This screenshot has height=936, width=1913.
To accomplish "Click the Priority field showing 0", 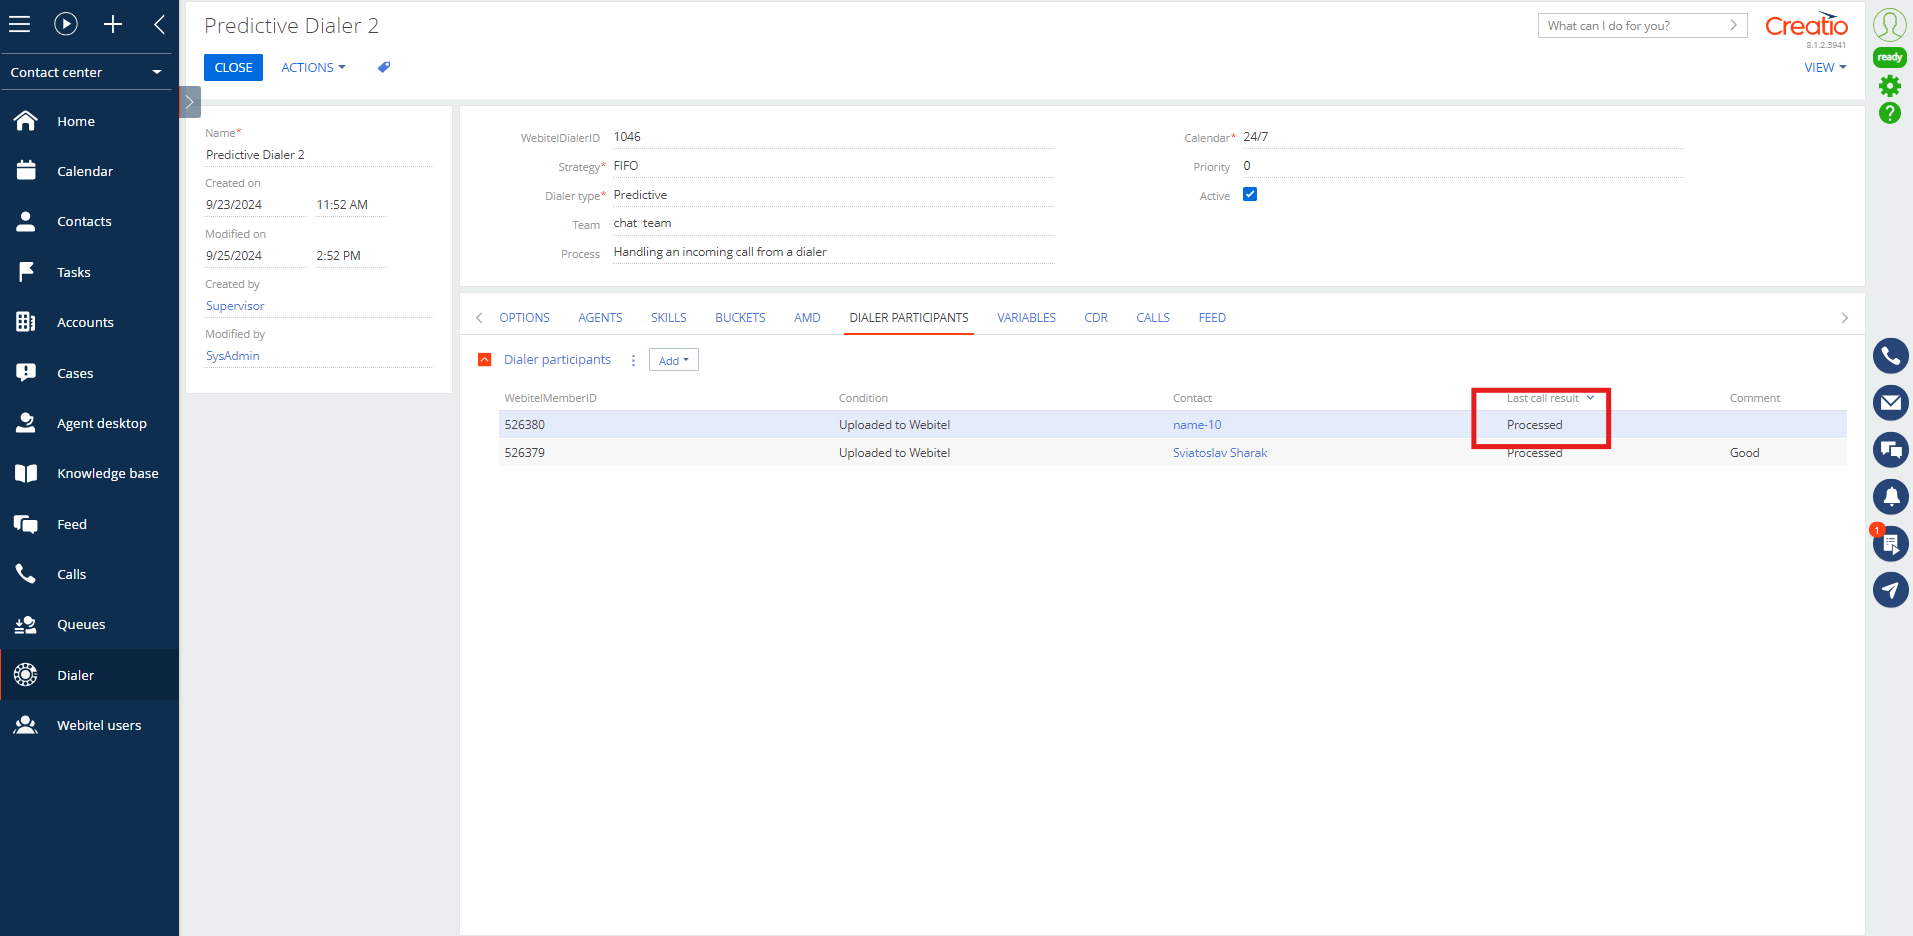I will coord(1463,166).
